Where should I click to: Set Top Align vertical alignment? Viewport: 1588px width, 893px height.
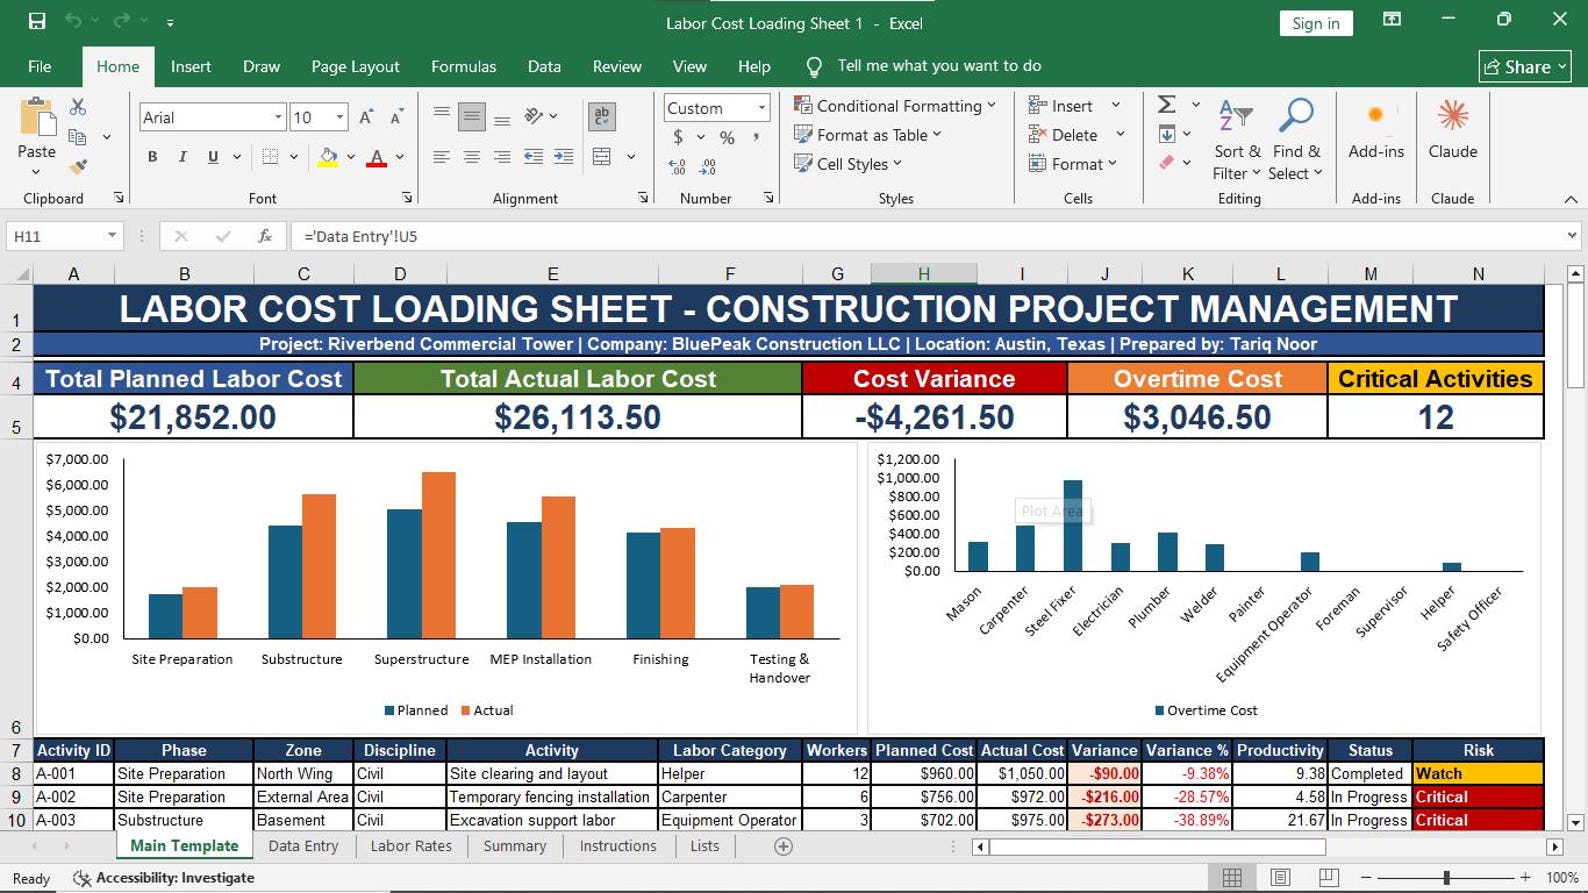pyautogui.click(x=441, y=114)
